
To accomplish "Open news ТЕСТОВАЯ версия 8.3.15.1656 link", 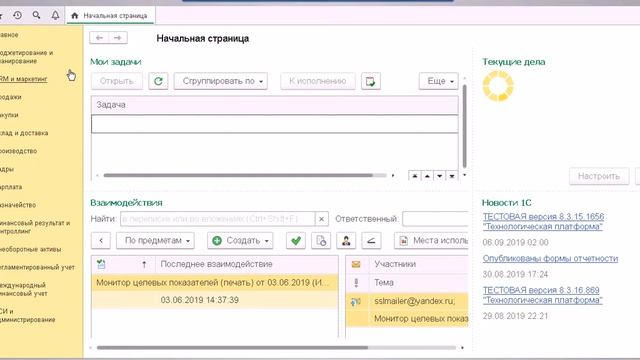I will [543, 222].
